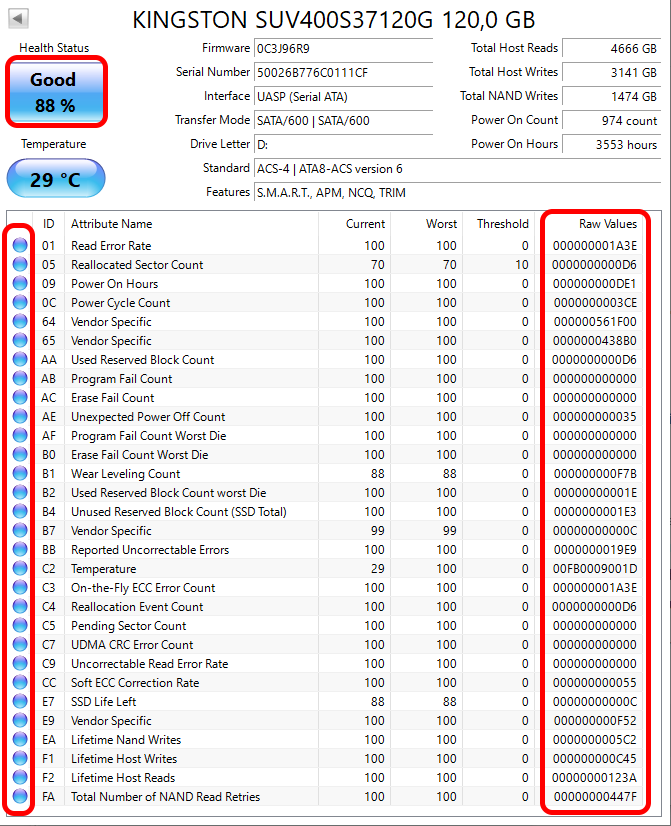671x826 pixels.
Task: Select the Total Host Reads value 4666 GB
Action: click(x=611, y=48)
